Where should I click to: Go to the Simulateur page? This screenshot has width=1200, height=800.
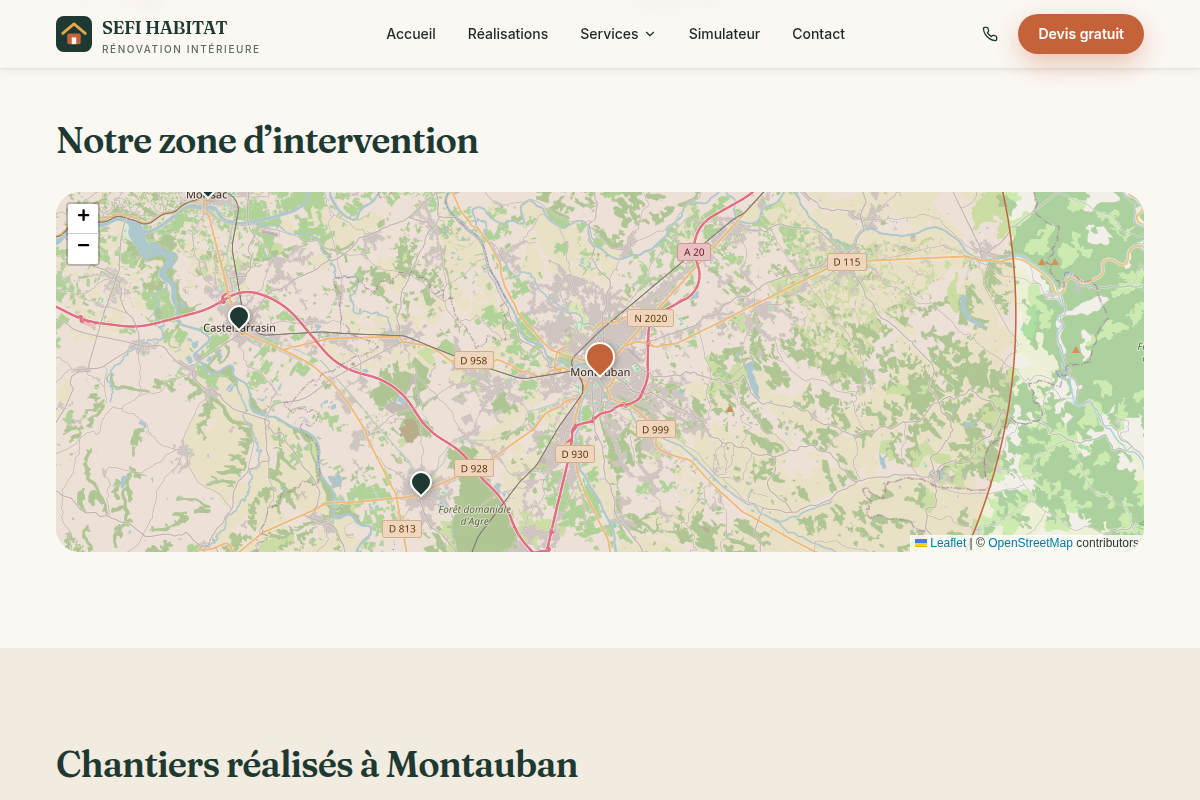724,34
